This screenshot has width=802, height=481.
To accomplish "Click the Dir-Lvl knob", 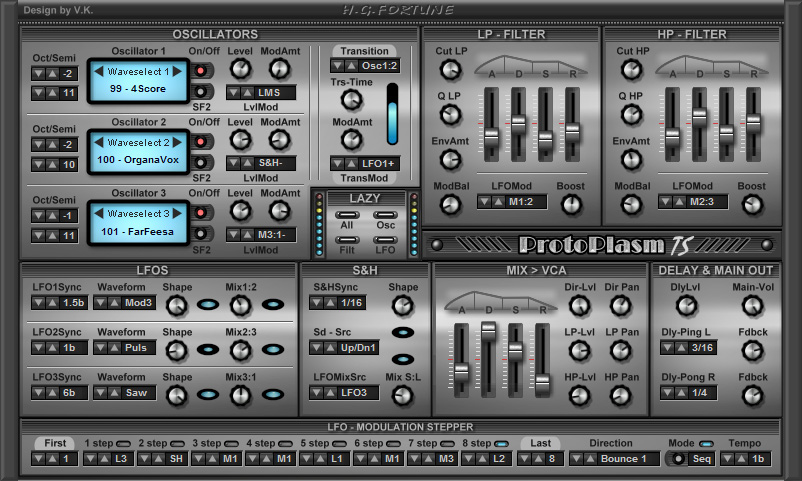I will [x=580, y=306].
